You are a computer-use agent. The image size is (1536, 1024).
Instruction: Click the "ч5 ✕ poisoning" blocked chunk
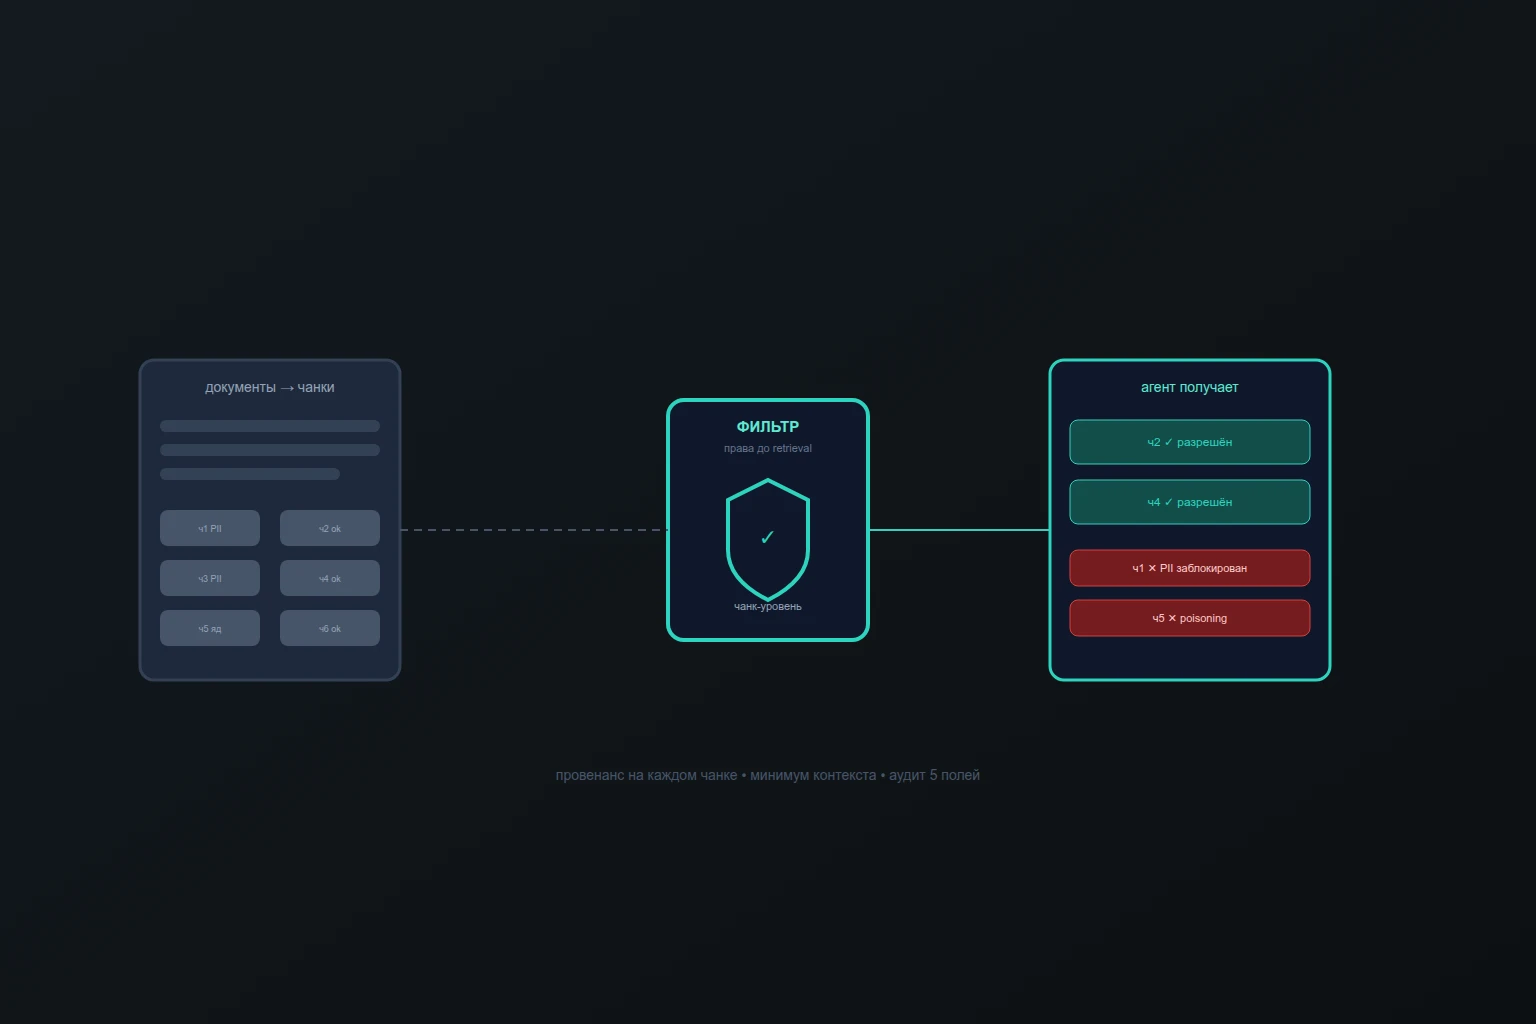1190,618
